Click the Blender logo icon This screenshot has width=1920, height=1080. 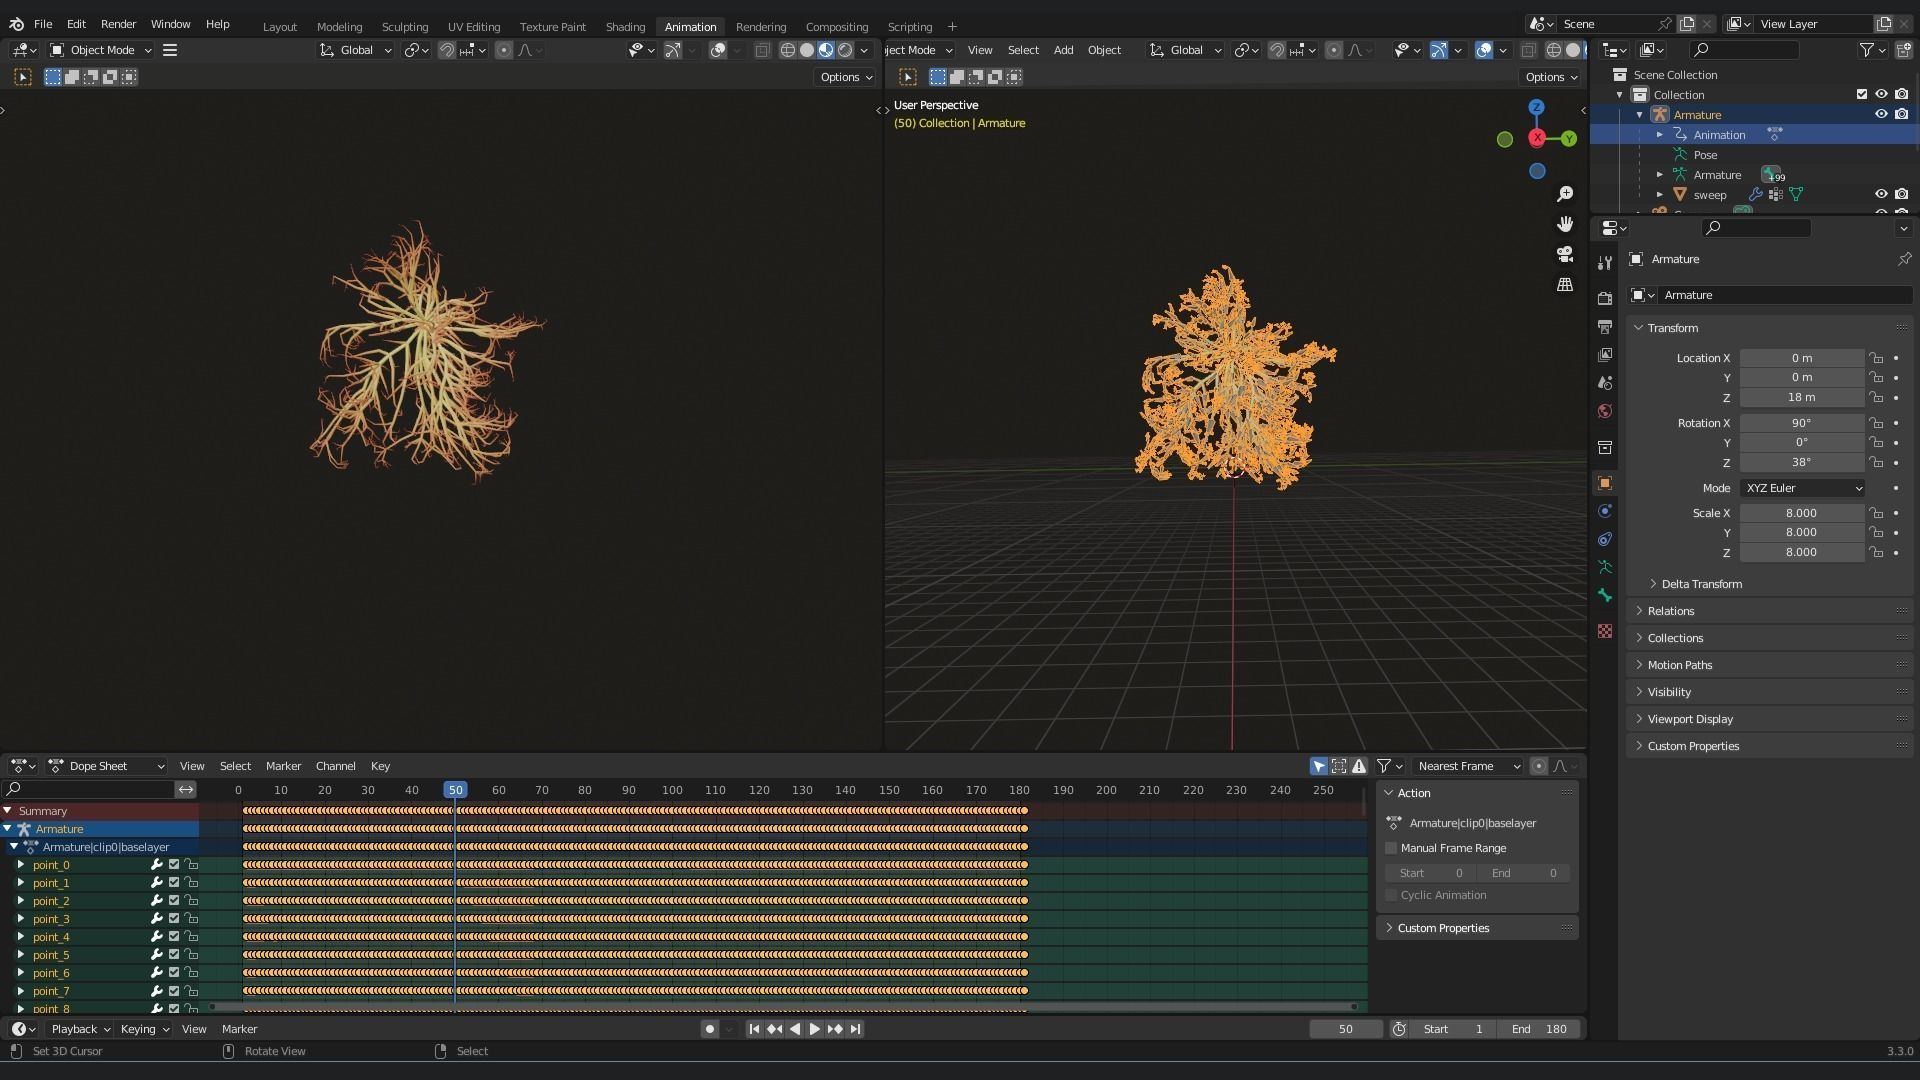coord(16,24)
